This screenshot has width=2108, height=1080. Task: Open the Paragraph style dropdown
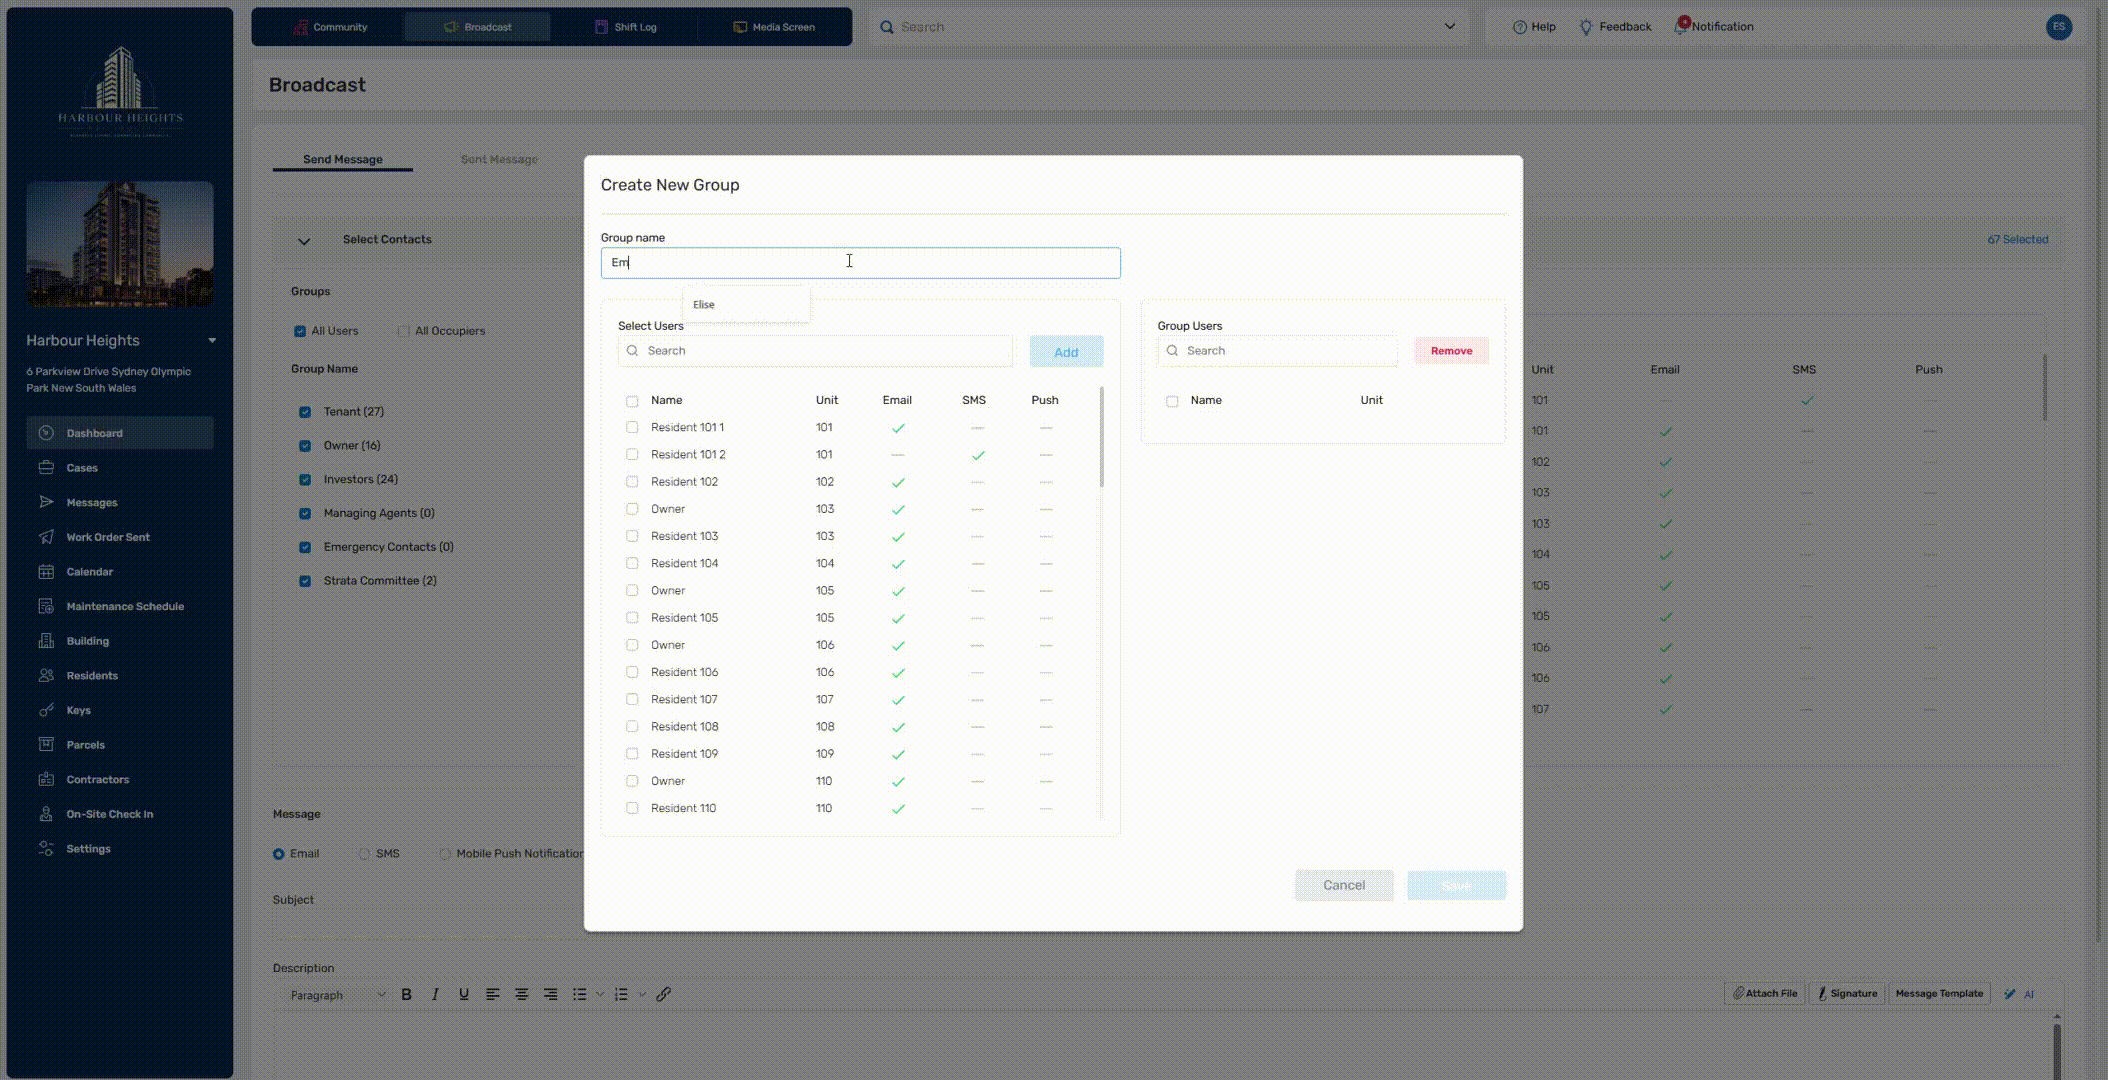(337, 995)
